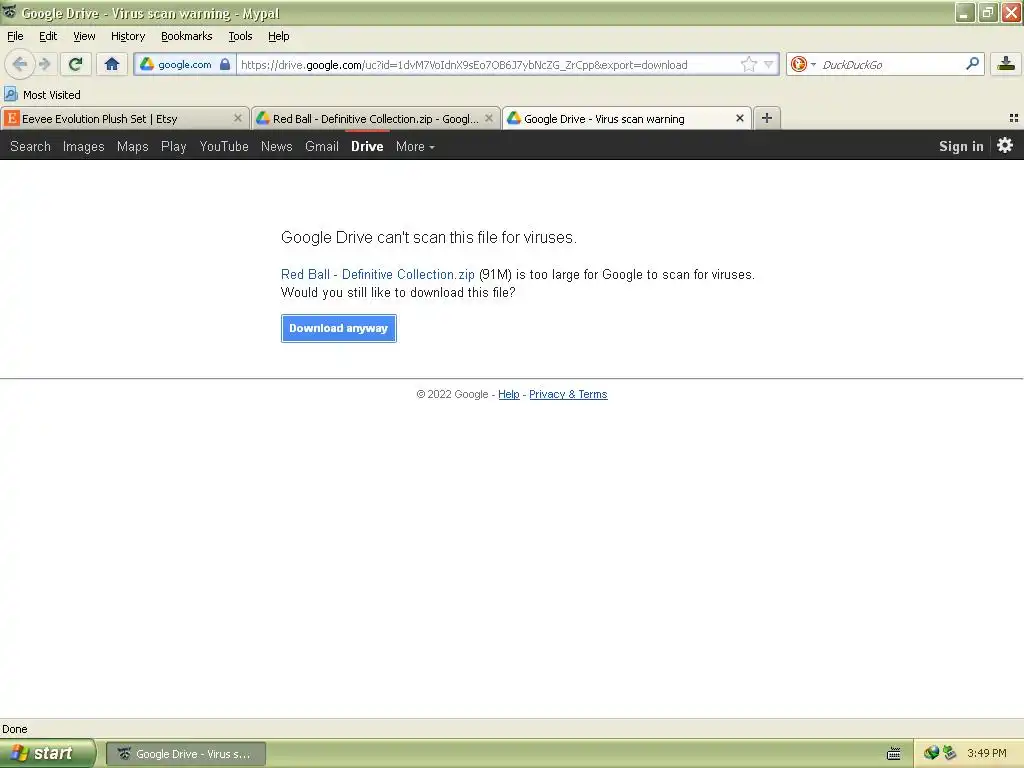Click Maps in the Google bar
1024x768 pixels.
[x=133, y=146]
